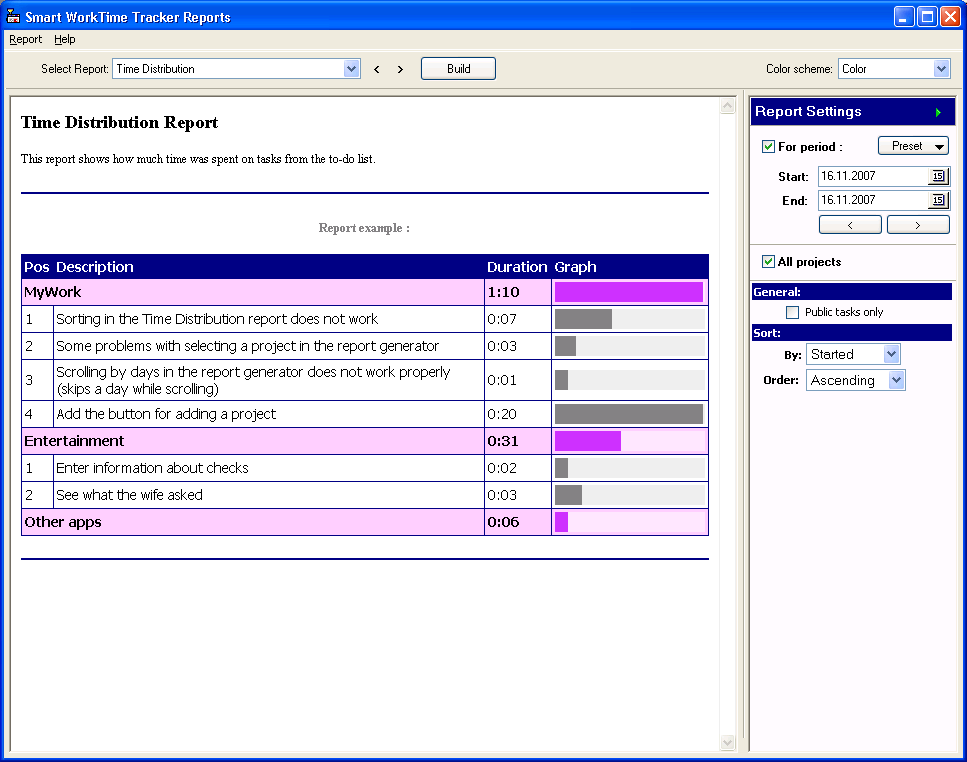Screen dimensions: 967x762
Task: Open the sort Order dropdown
Action: tap(897, 380)
